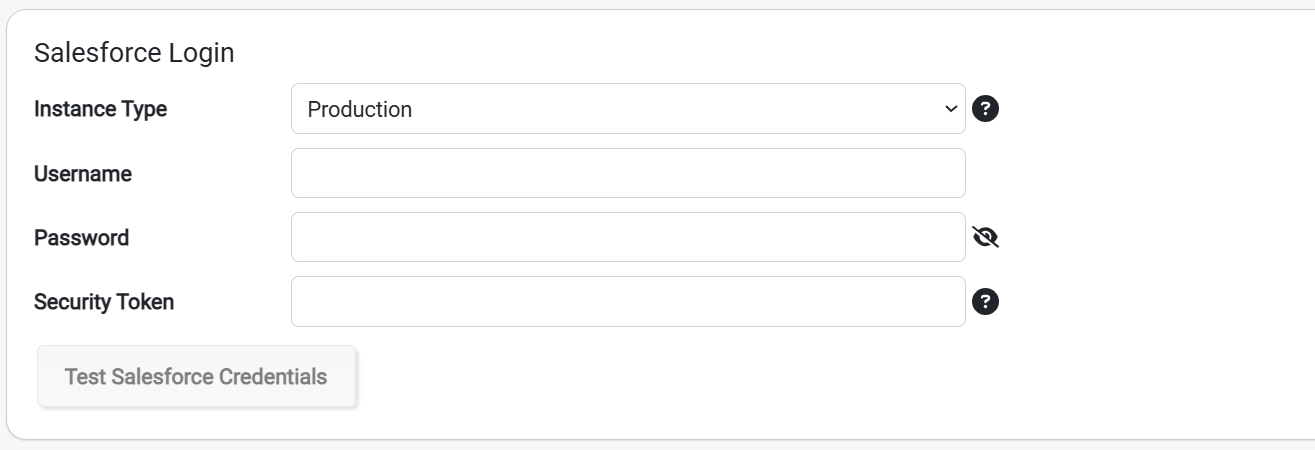Select the "Production" value in the dropdown
Image resolution: width=1315 pixels, height=450 pixels.
pos(360,110)
